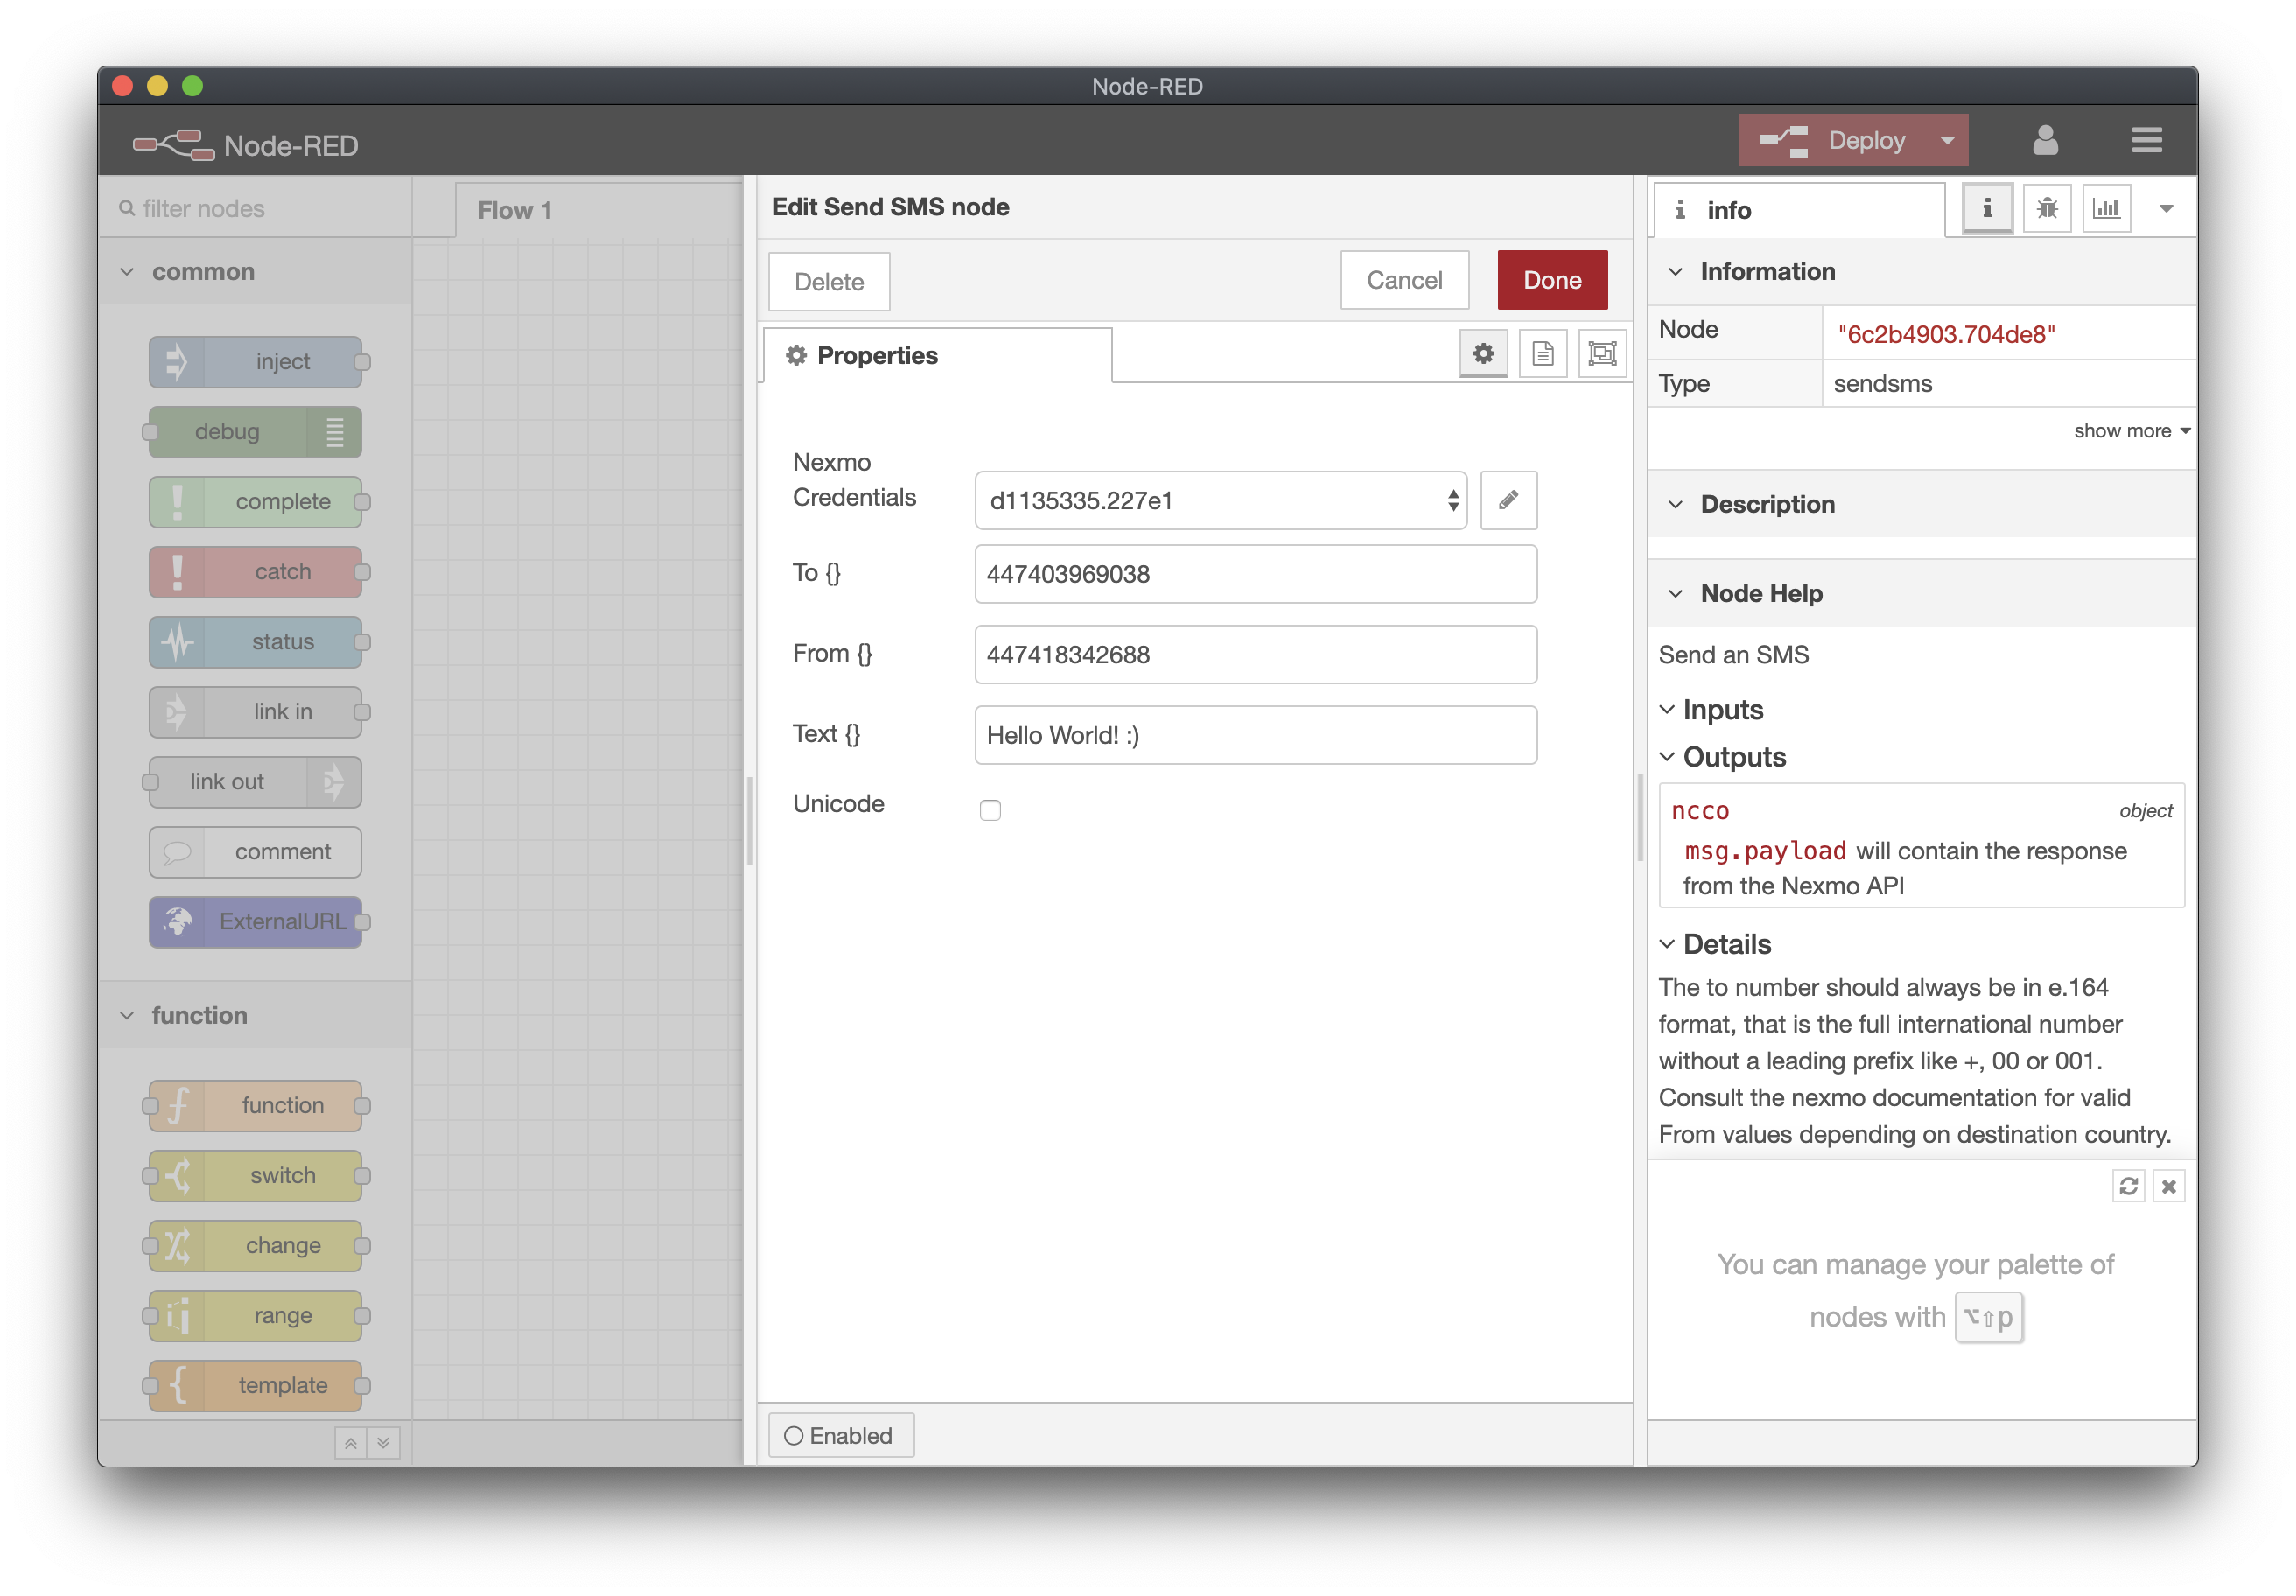Screen dimensions: 2296x1596
Task: Open sidebar tabs dropdown arrow
Action: coord(2165,209)
